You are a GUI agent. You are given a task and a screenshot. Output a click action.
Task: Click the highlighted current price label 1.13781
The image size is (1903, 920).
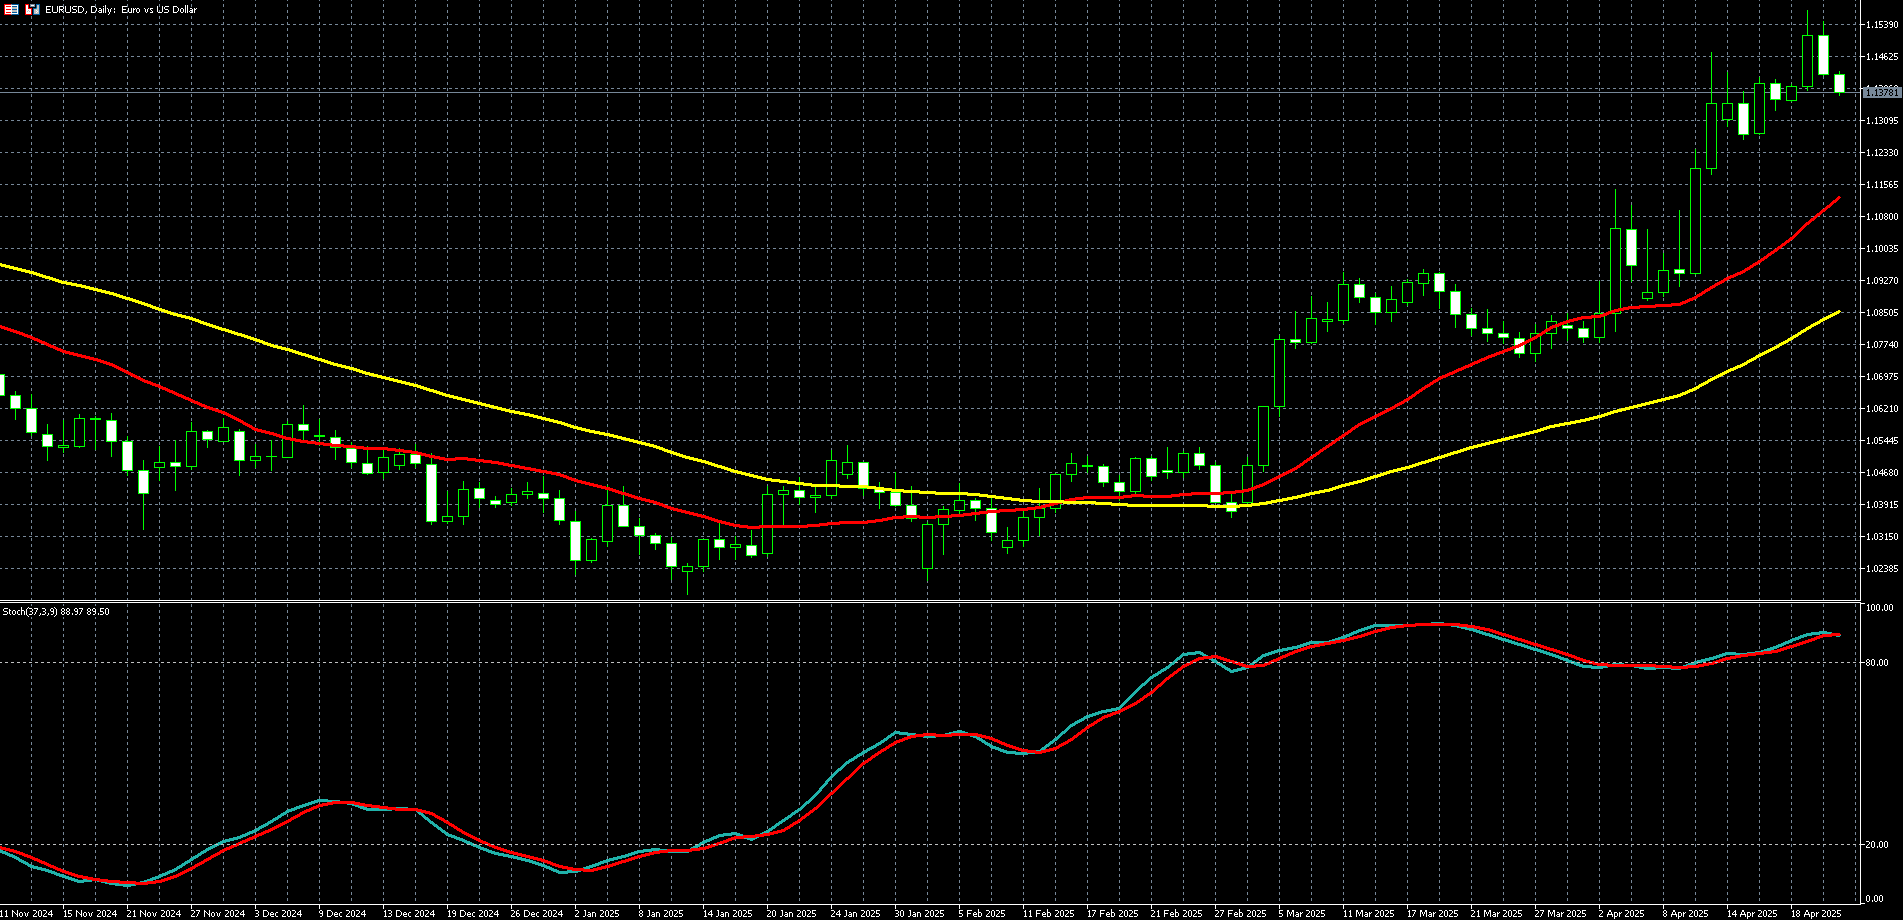click(x=1881, y=92)
